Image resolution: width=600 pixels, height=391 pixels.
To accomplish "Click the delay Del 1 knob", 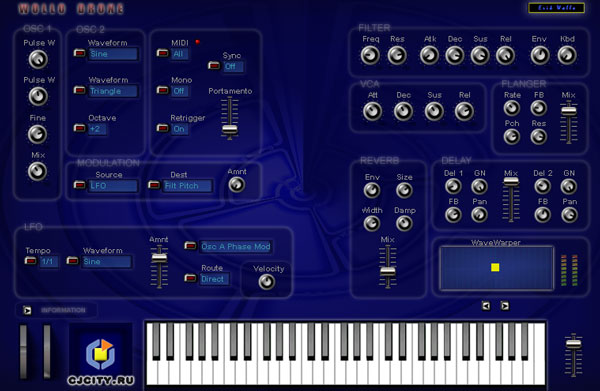I will [453, 186].
